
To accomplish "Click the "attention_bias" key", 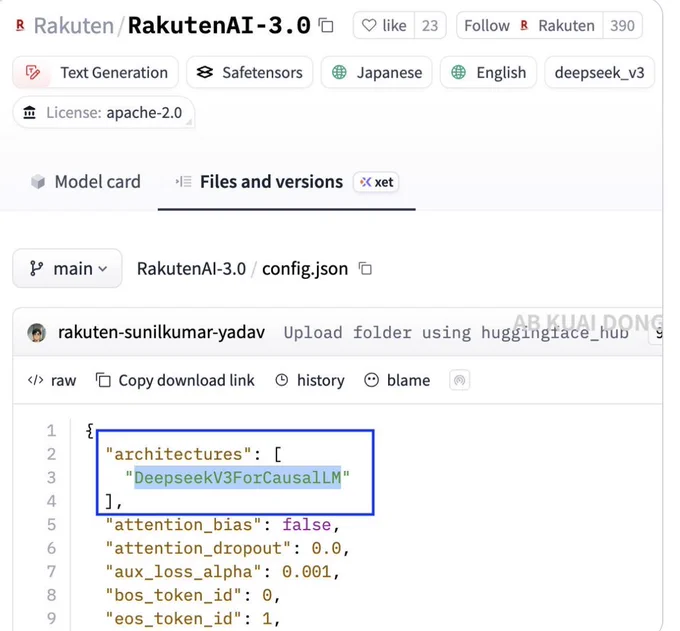I will pos(183,525).
